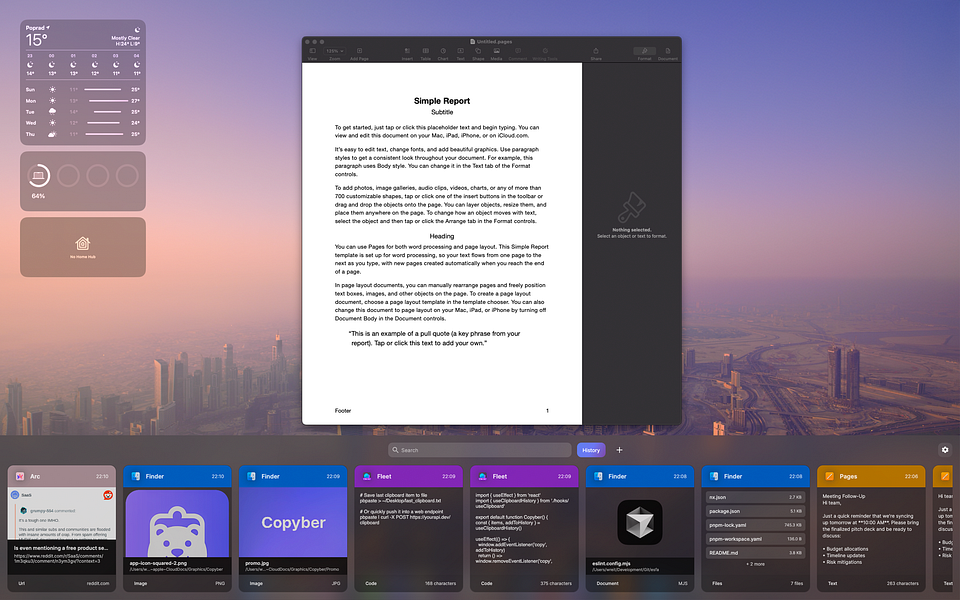
Task: Click Sun forecast row in weather widget
Action: (x=83, y=89)
